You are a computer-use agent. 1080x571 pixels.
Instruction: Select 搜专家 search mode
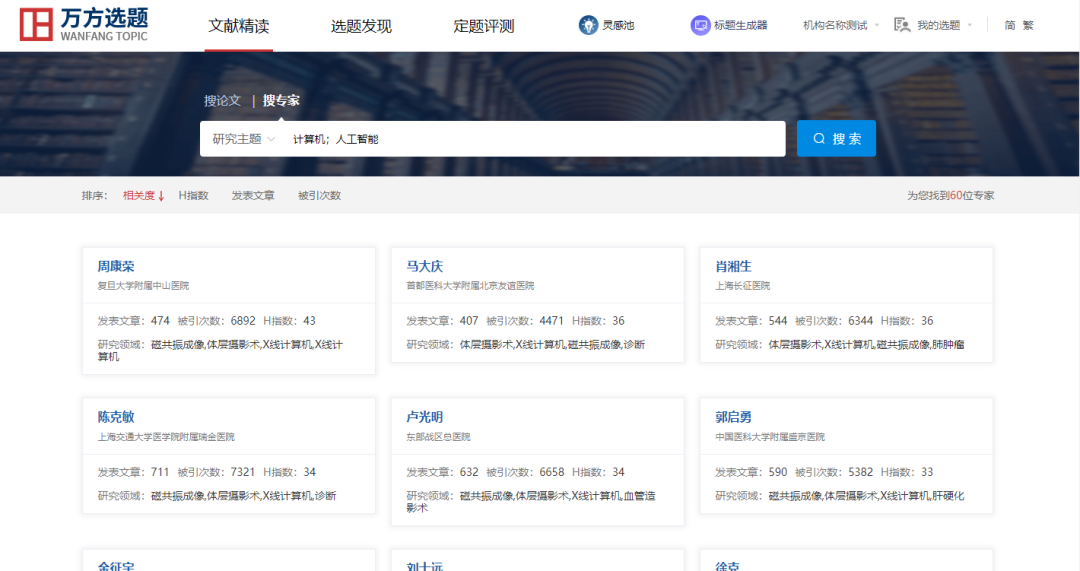pyautogui.click(x=281, y=100)
